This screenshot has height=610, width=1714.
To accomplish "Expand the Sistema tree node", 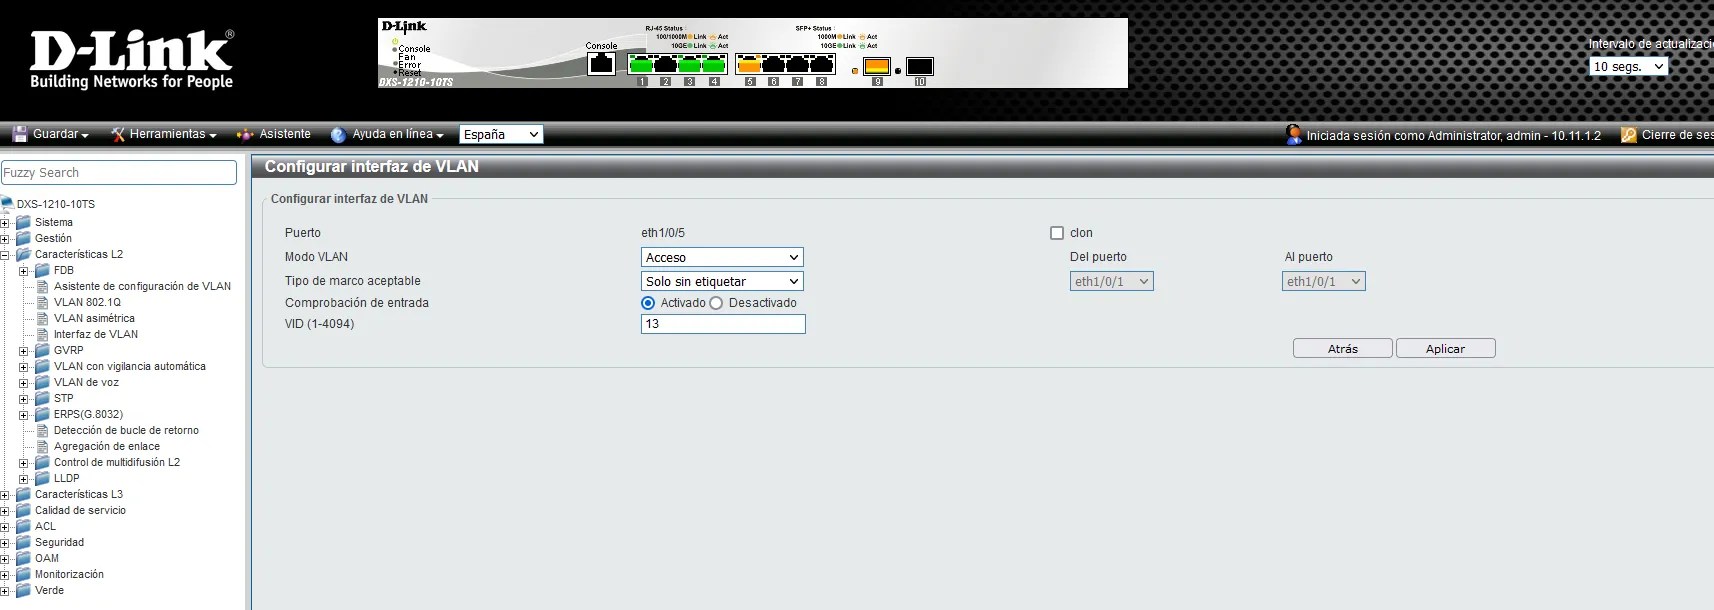I will [5, 223].
